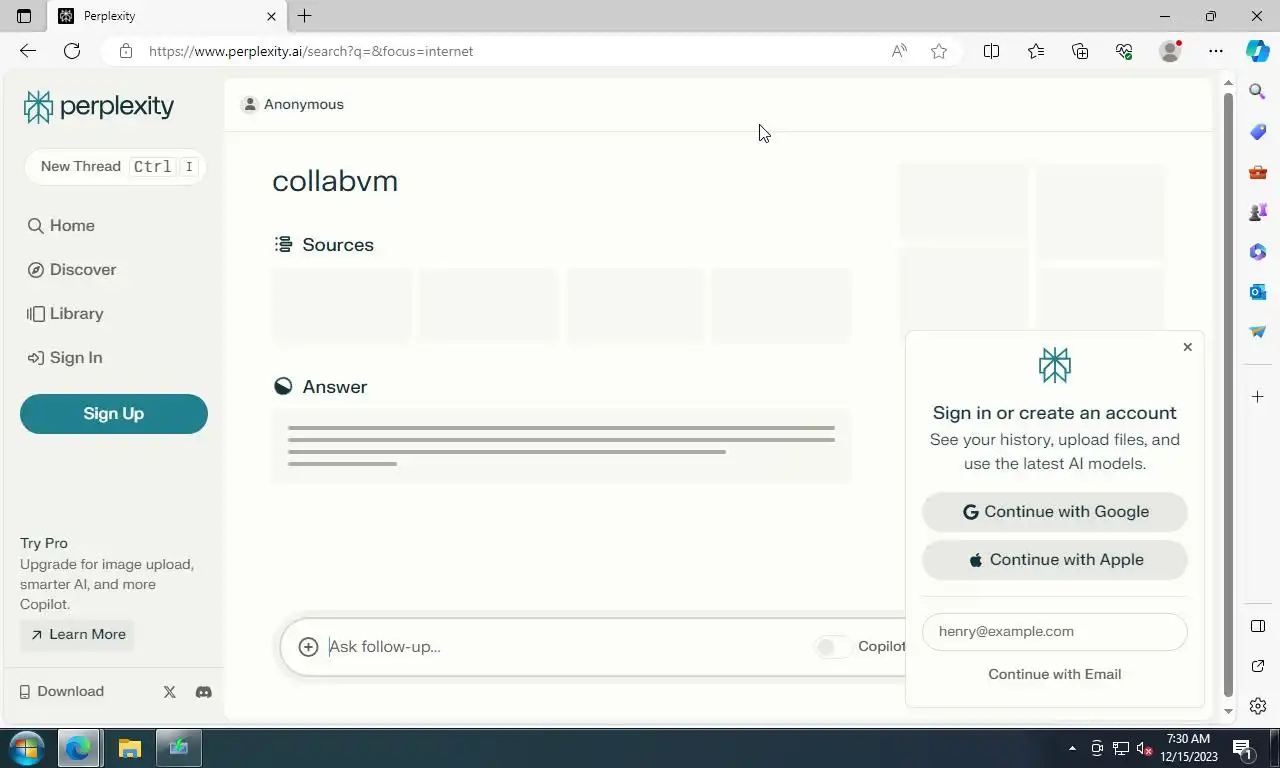1280x768 pixels.
Task: Open a new browser tab
Action: 305,16
